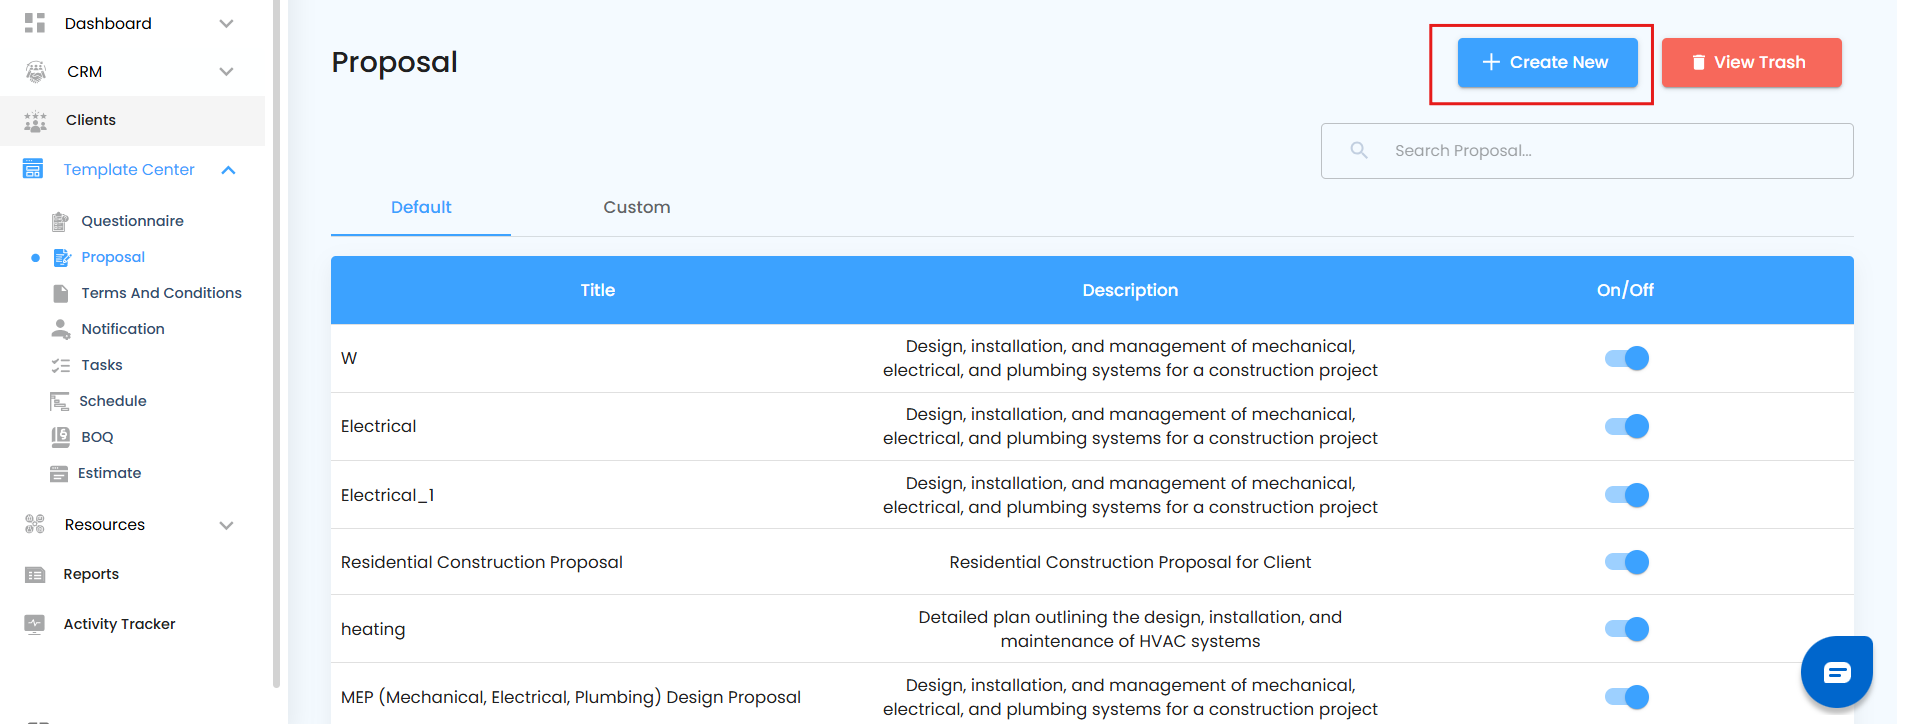Expand the Dashboard menu chevron
Image resolution: width=1905 pixels, height=724 pixels.
tap(227, 24)
